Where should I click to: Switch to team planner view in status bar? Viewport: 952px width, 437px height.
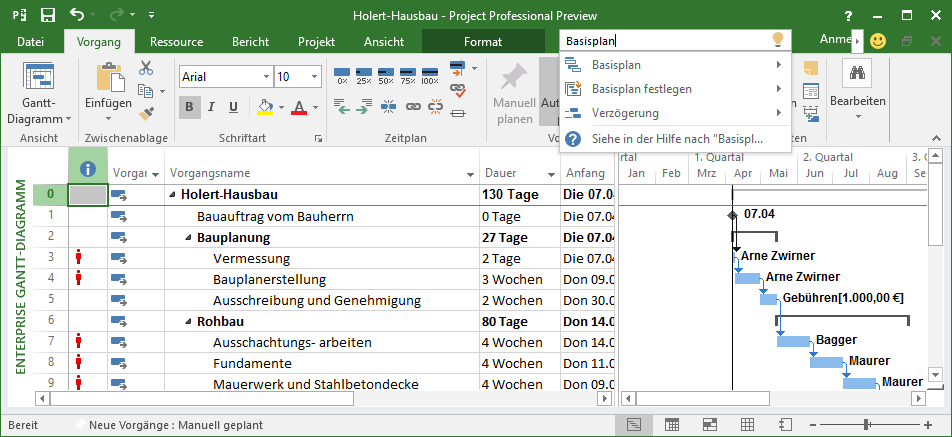pos(709,424)
